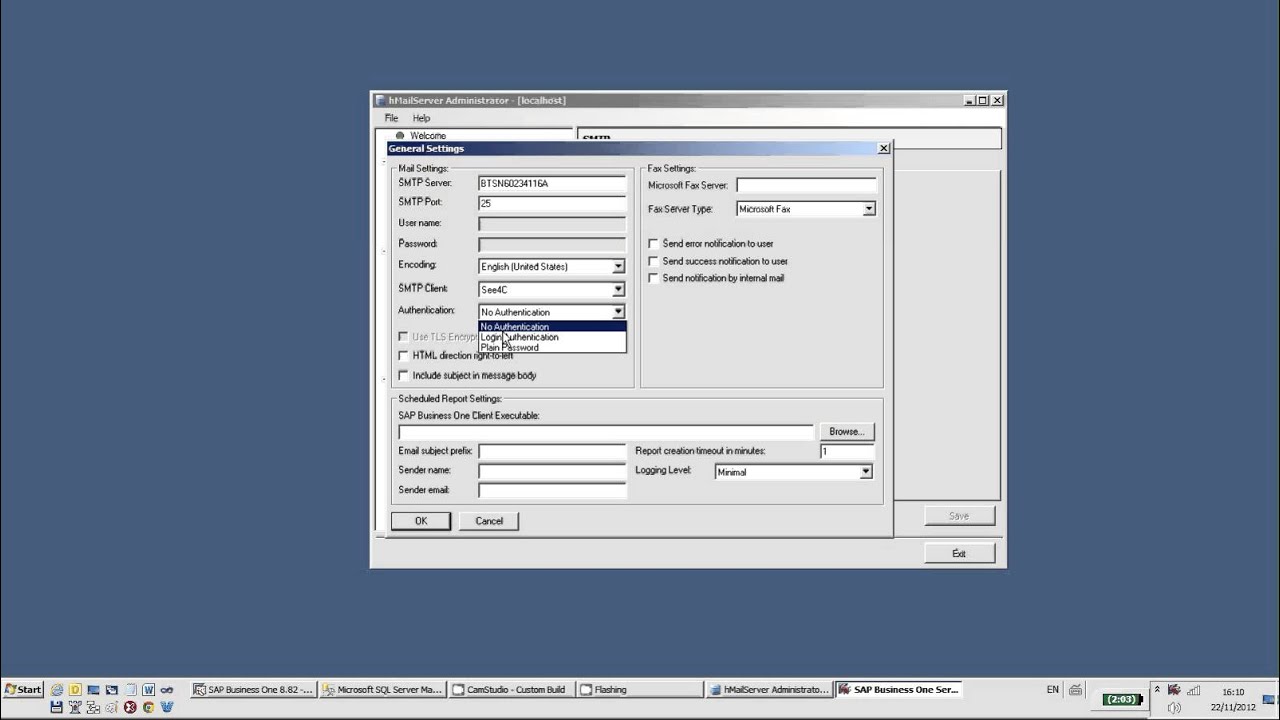Collapse the Authentication dropdown arrow
The height and width of the screenshot is (720, 1280).
[x=618, y=312]
